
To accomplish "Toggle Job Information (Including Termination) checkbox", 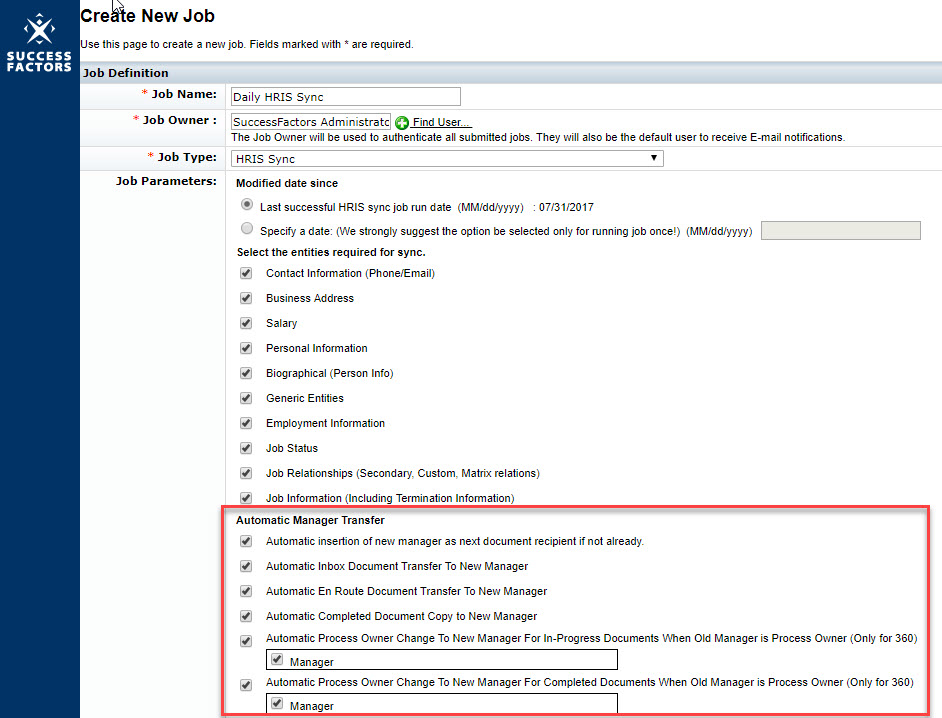I will (x=246, y=498).
